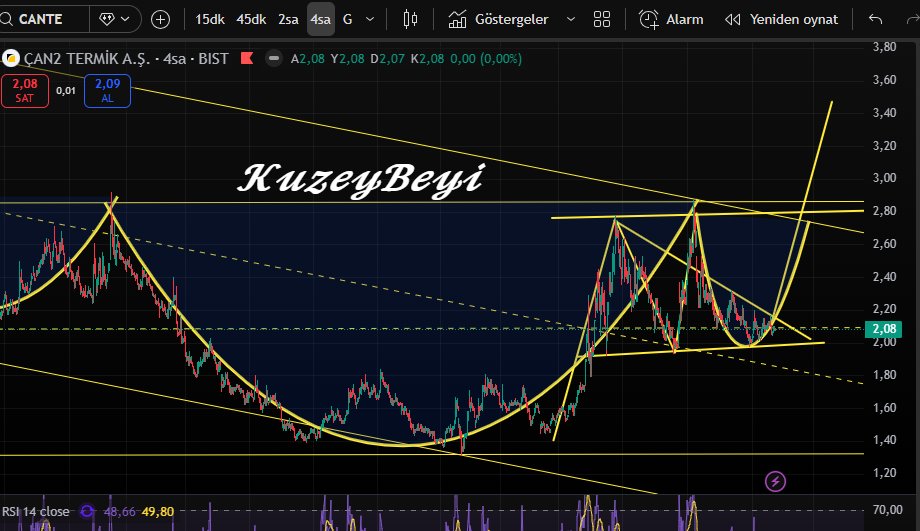Expand the timeframe interval dropdown

370,19
